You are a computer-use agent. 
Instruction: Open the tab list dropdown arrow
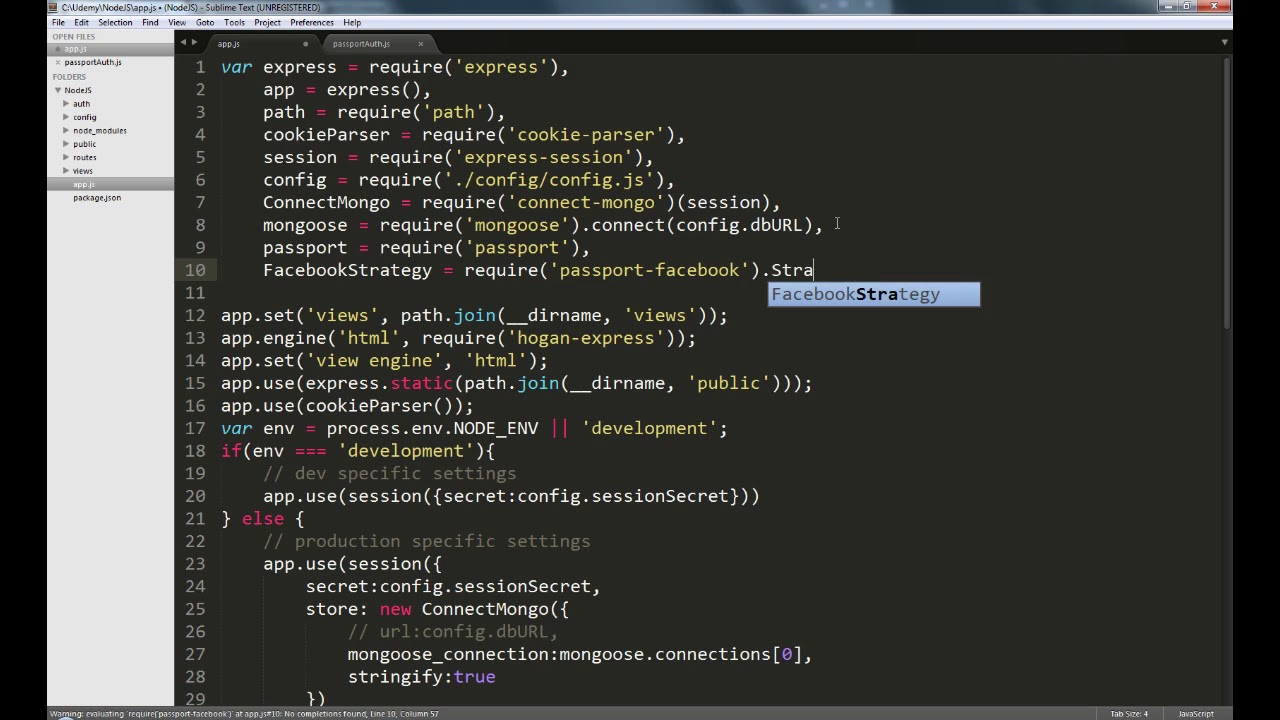(1224, 43)
